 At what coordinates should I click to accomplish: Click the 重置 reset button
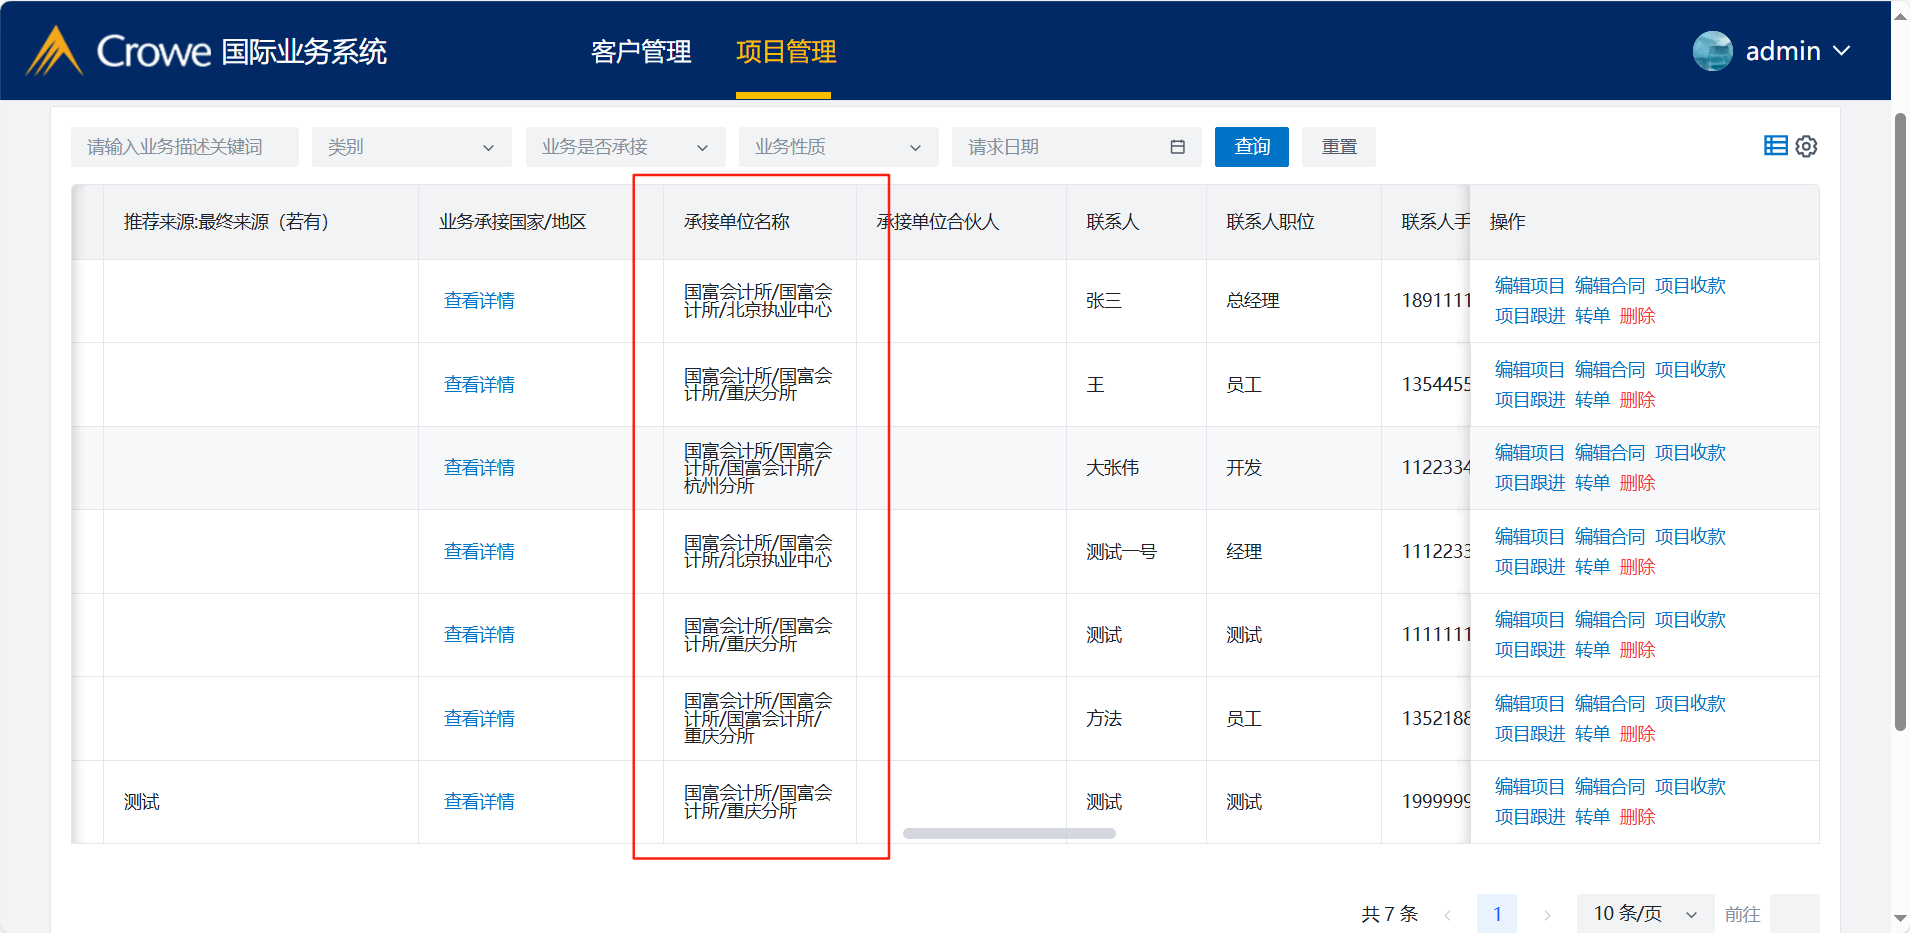coord(1339,147)
